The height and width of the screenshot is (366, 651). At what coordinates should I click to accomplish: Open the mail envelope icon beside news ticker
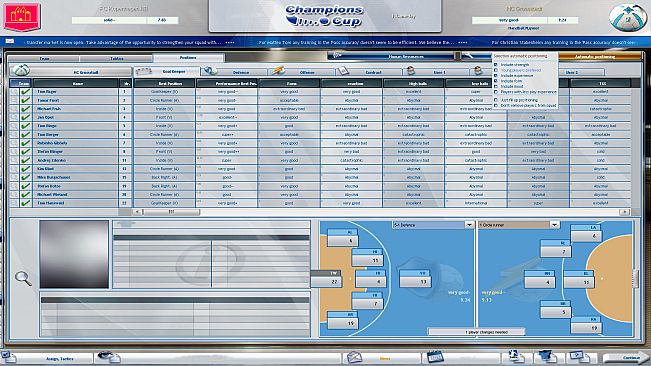point(10,42)
